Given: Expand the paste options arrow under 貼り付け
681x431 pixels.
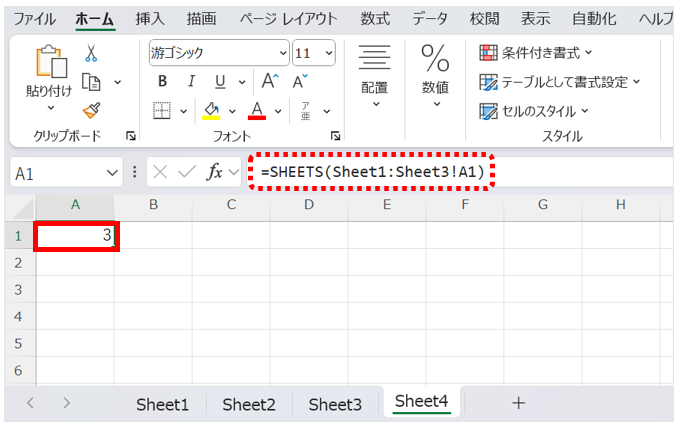Looking at the screenshot, I should pyautogui.click(x=51, y=107).
